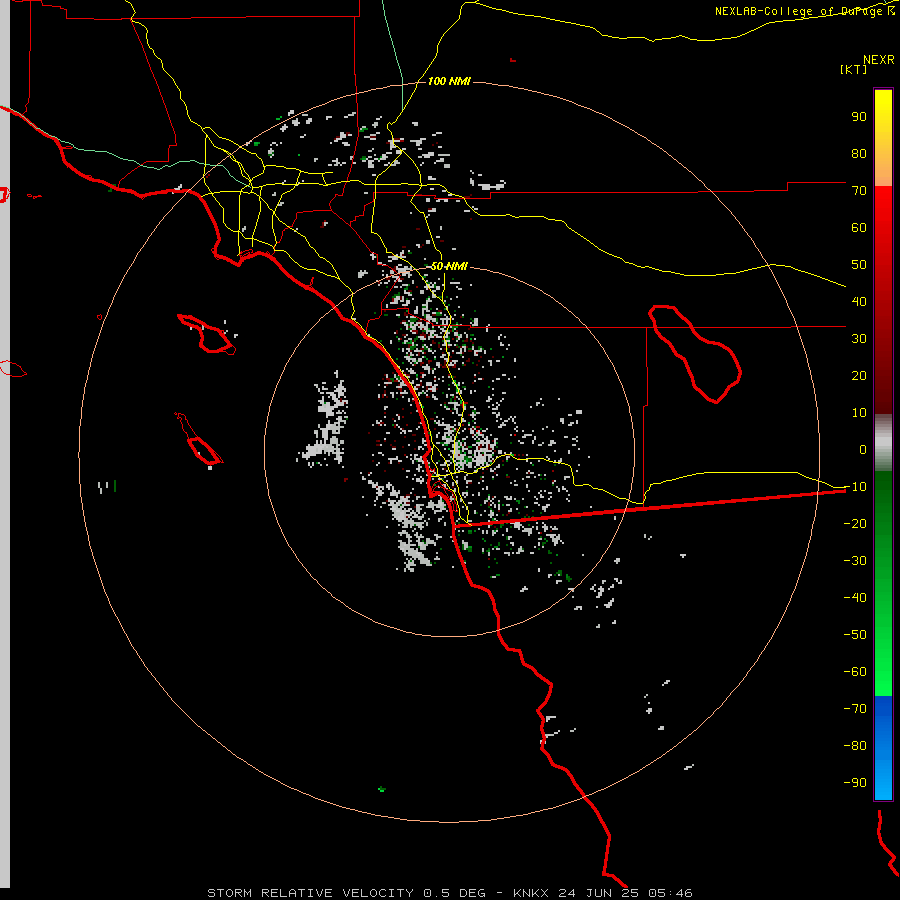Click the NEXR label above the color bar
Screen dimensions: 900x900
(878, 60)
